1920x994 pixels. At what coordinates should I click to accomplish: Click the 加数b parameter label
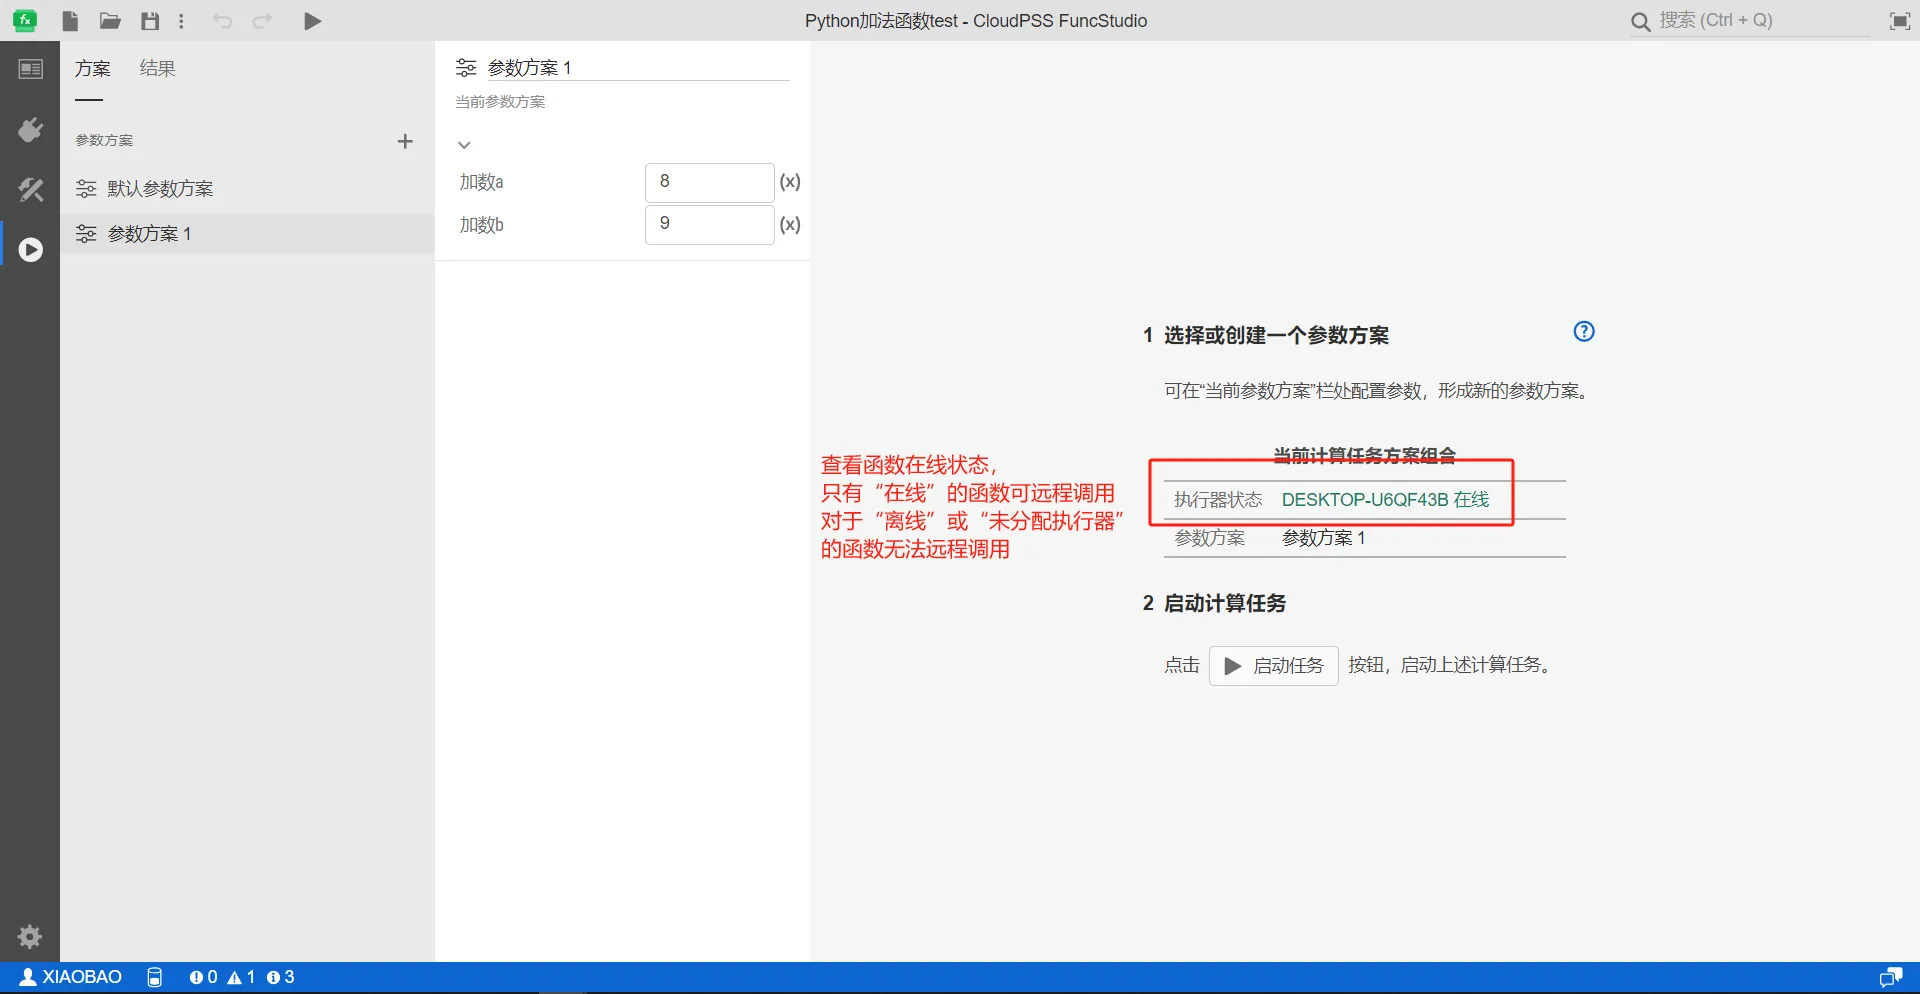click(x=481, y=225)
